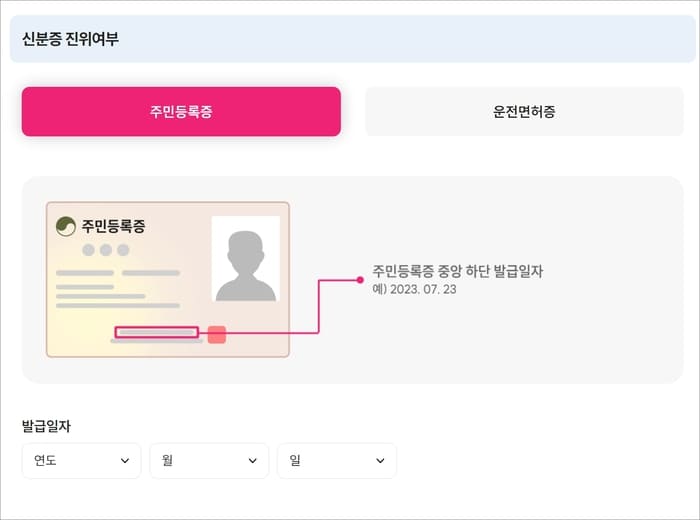700x520 pixels.
Task: Click the pink highlighted issue date box
Action: (157, 332)
